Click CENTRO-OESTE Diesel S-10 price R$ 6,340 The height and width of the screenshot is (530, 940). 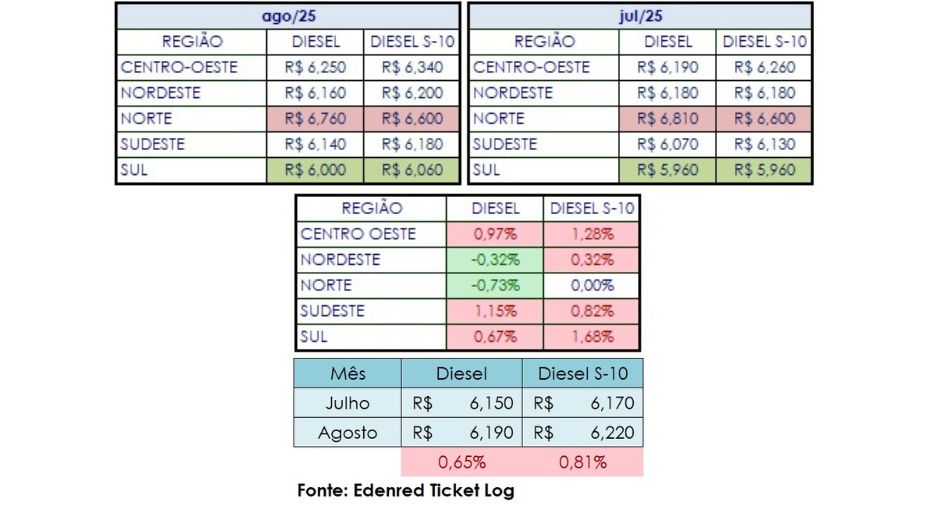click(412, 67)
